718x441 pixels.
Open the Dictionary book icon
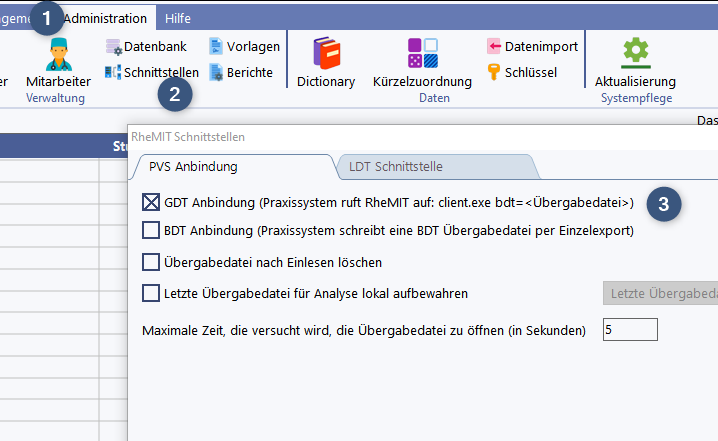326,62
